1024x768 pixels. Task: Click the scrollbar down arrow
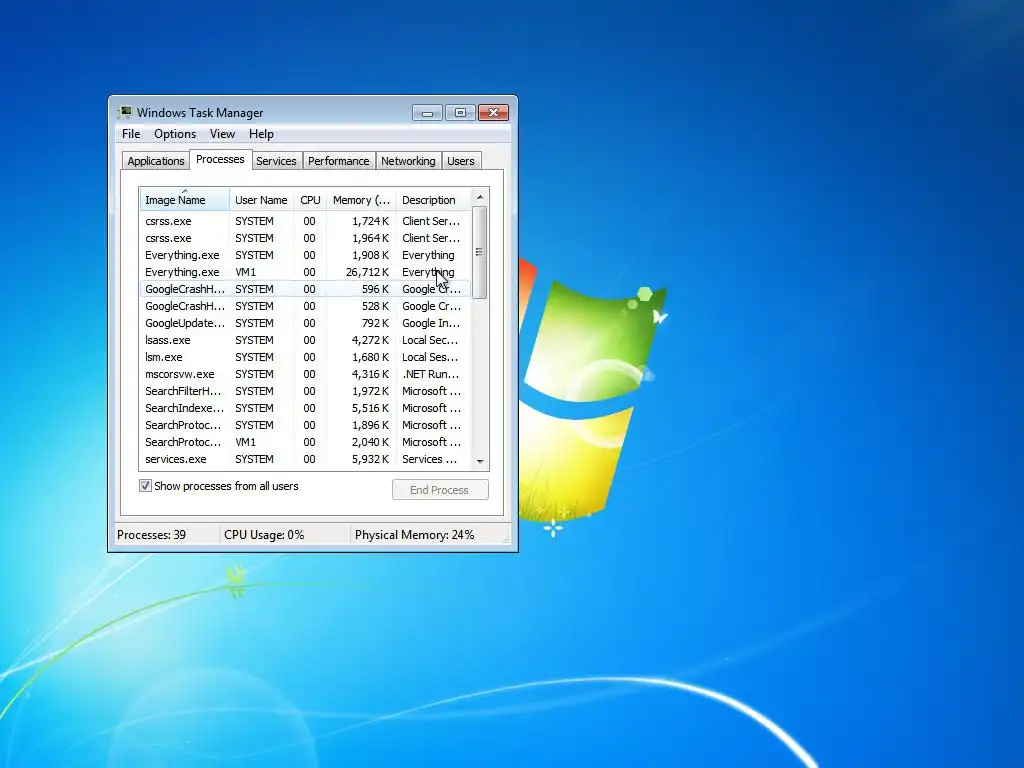tap(480, 461)
